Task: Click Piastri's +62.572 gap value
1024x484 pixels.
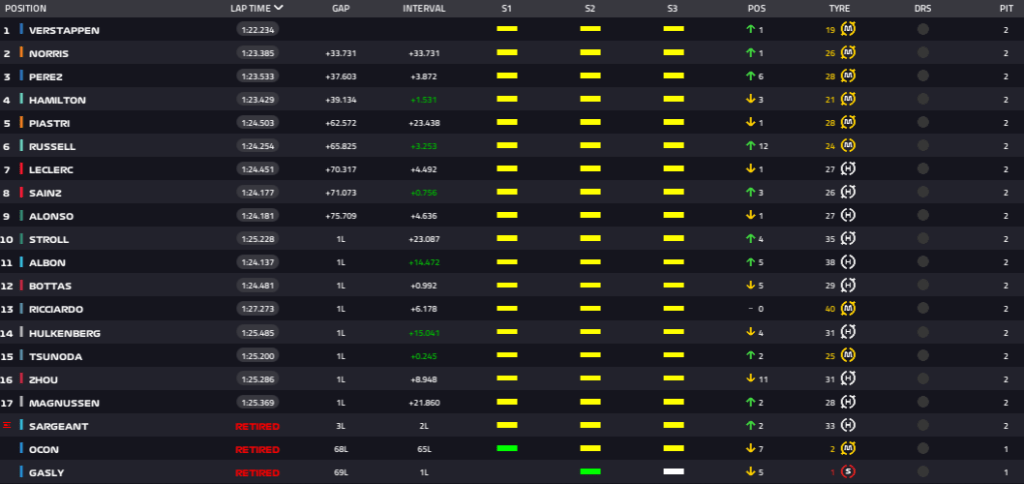Action: (x=340, y=123)
